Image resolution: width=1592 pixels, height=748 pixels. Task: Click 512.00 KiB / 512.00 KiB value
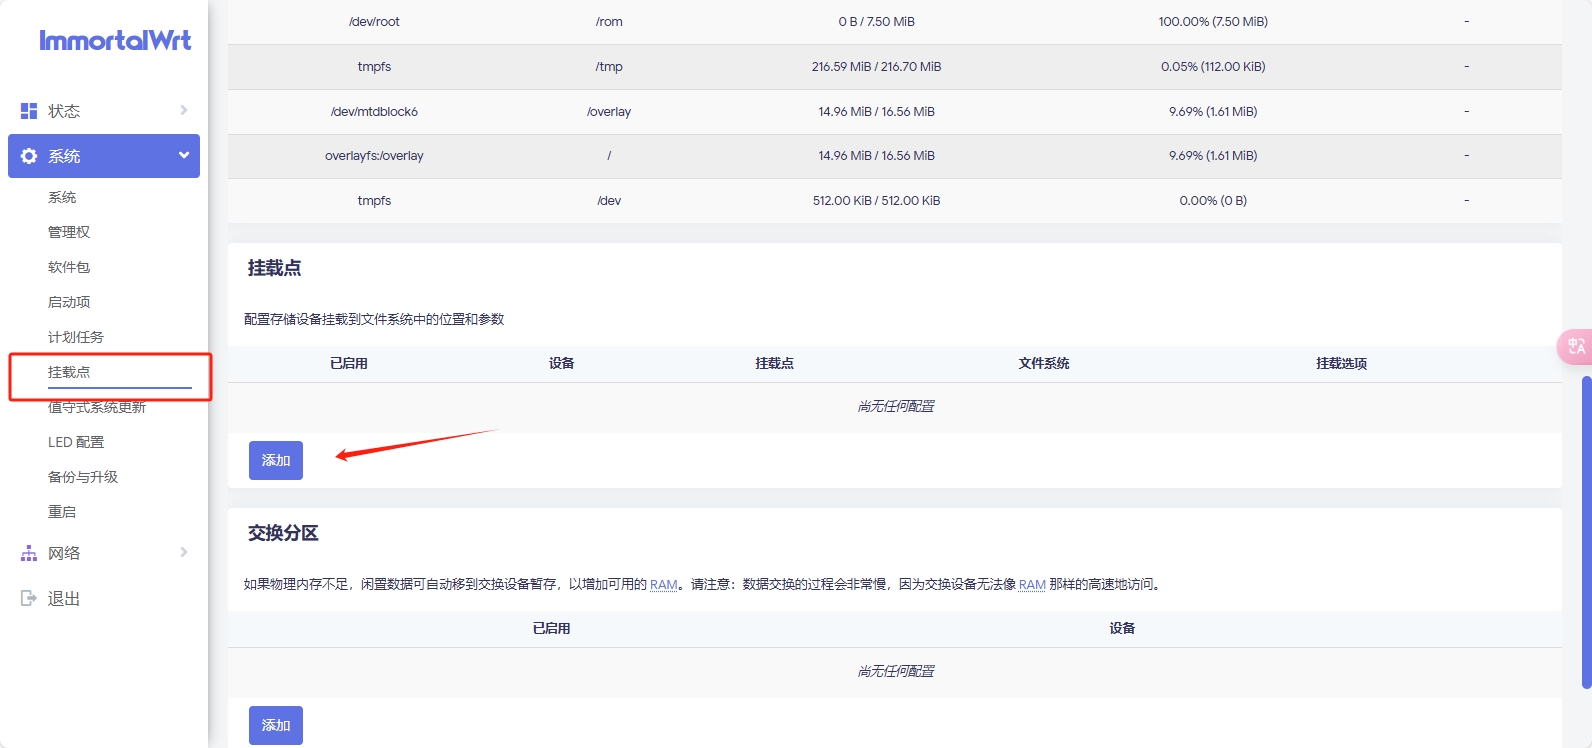pos(876,200)
